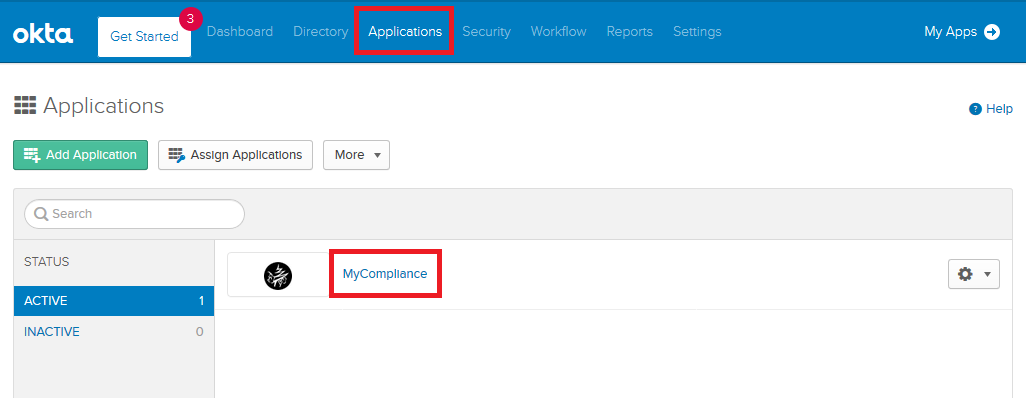
Task: Click the Okta logo
Action: pos(43,33)
